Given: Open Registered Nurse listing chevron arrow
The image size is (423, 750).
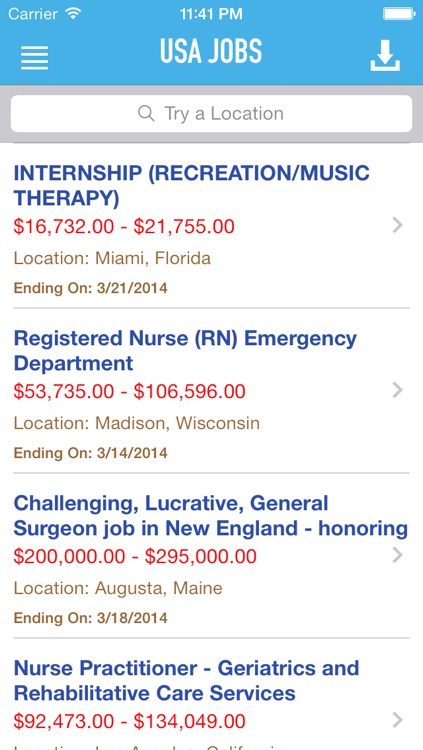Looking at the screenshot, I should tap(397, 390).
